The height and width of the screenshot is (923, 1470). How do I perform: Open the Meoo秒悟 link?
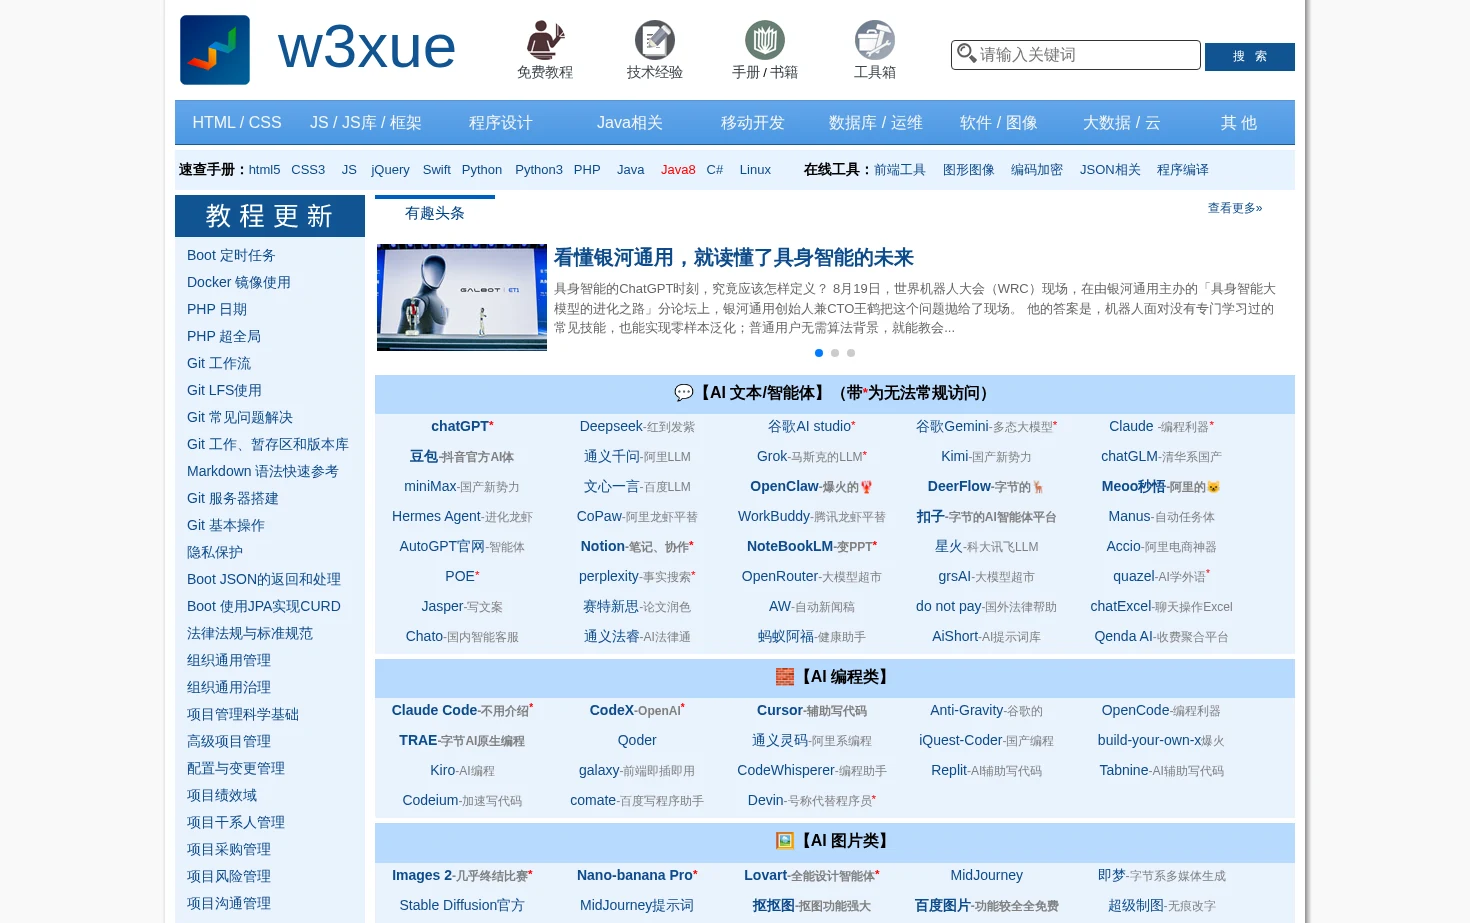click(x=1161, y=487)
